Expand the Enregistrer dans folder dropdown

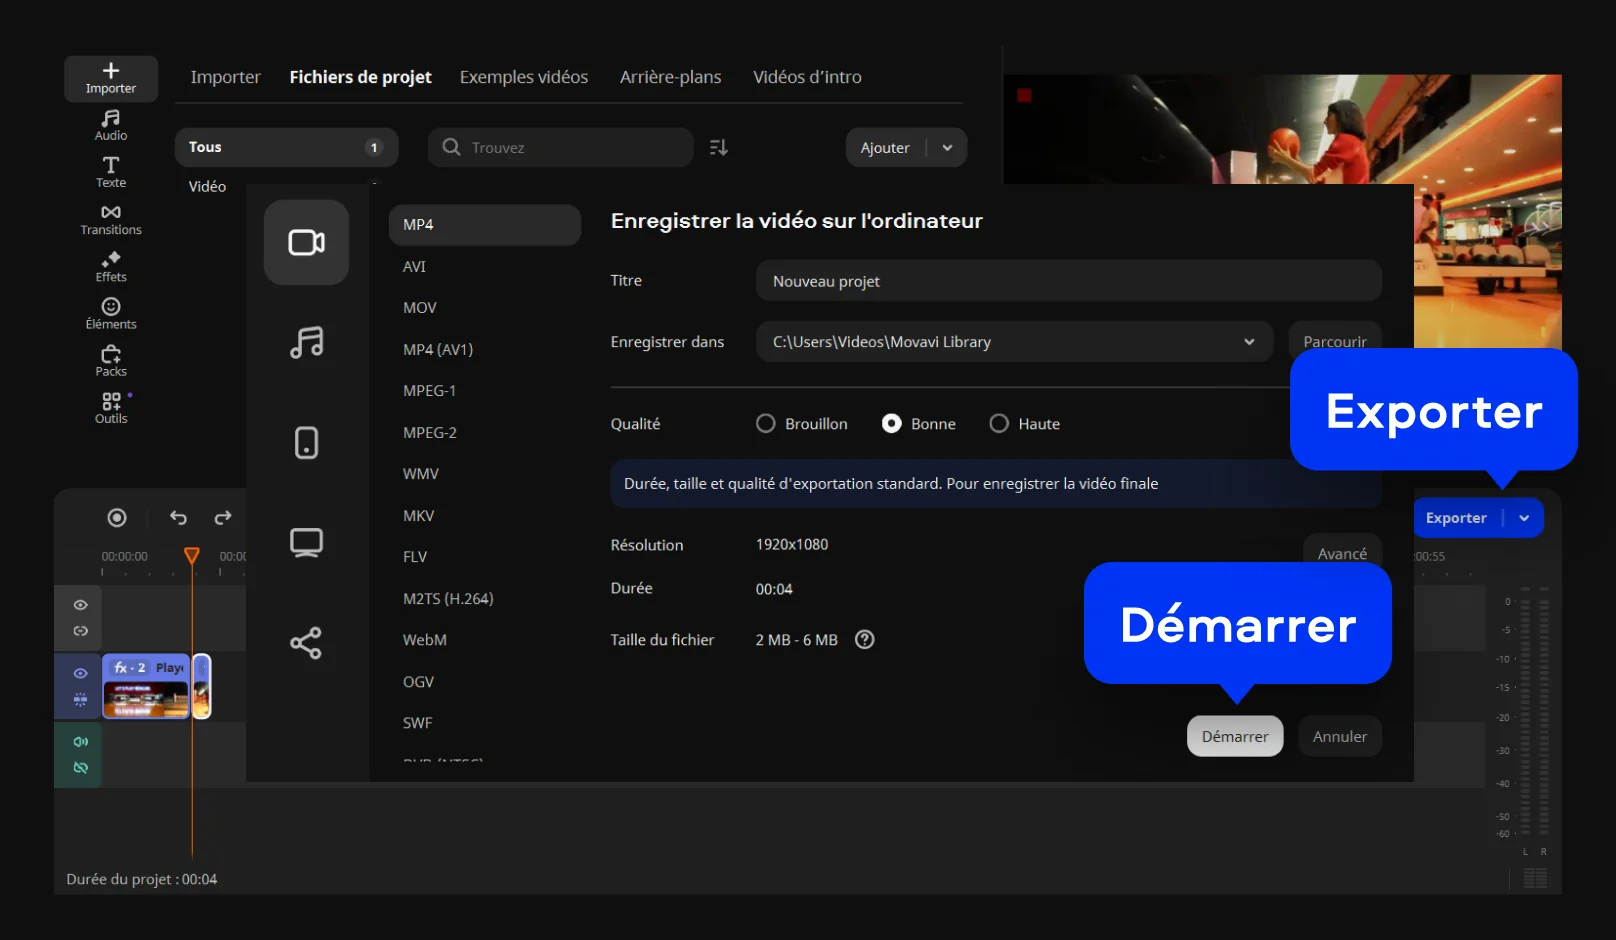(x=1249, y=342)
